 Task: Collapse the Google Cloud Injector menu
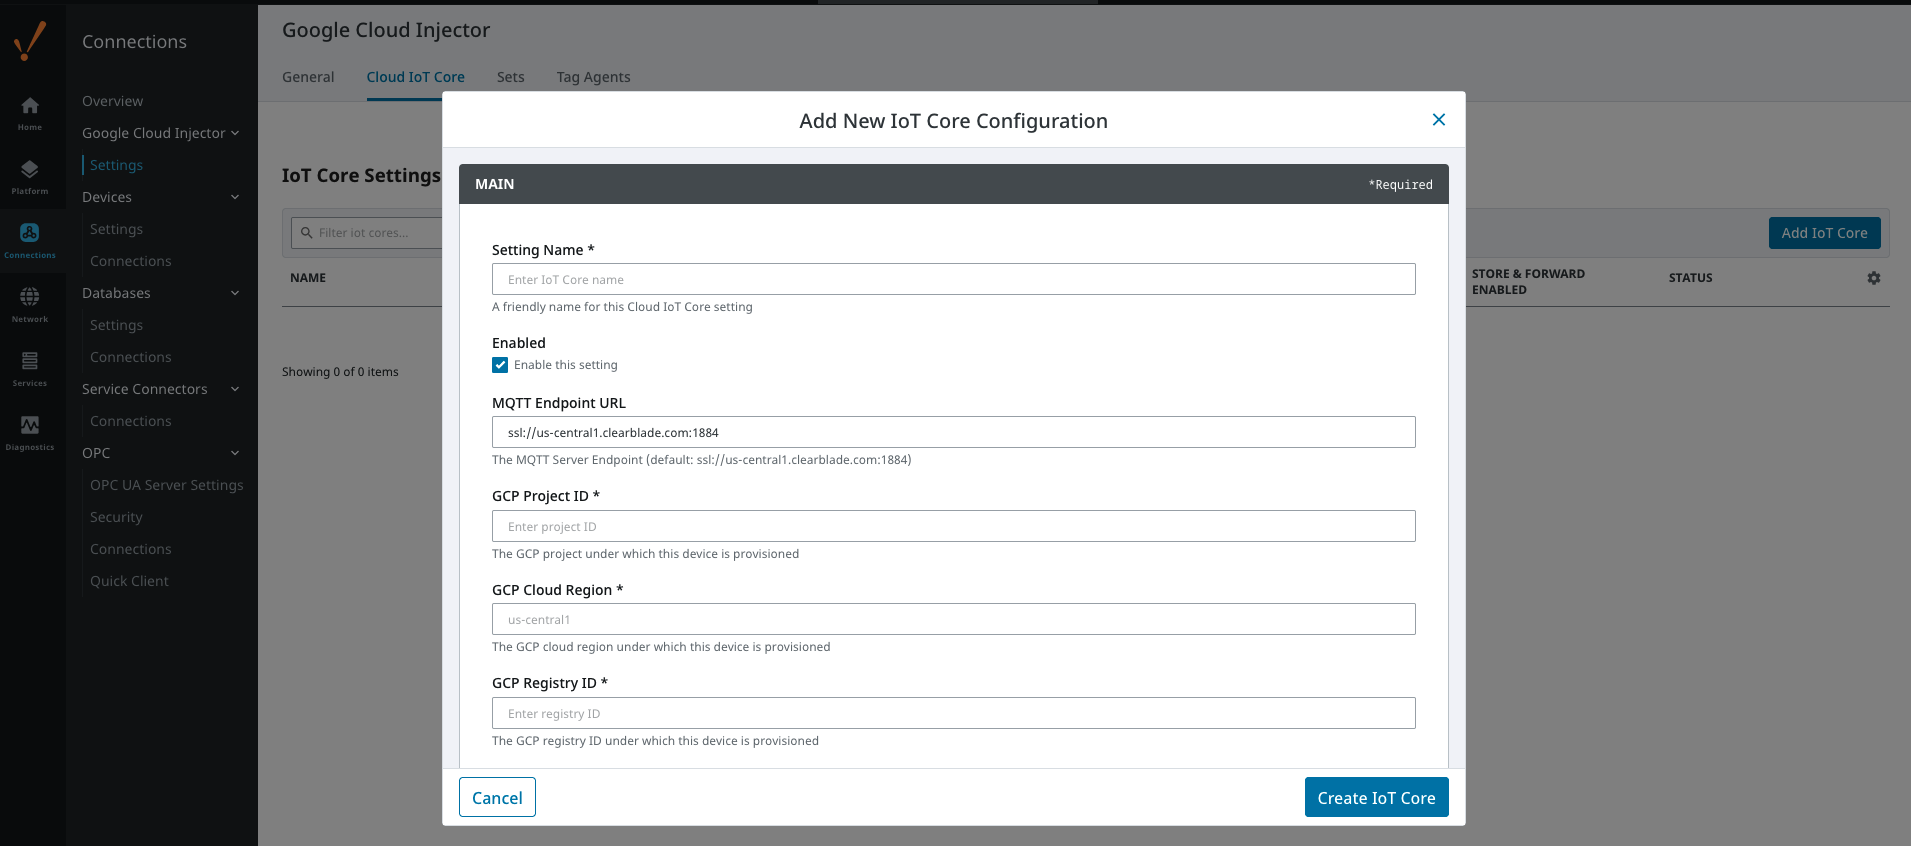click(x=235, y=133)
